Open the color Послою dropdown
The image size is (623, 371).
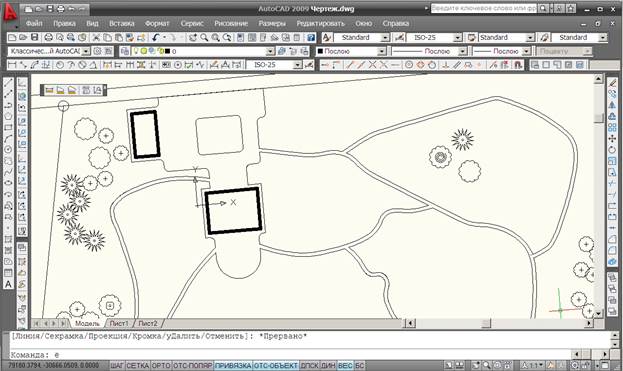382,51
